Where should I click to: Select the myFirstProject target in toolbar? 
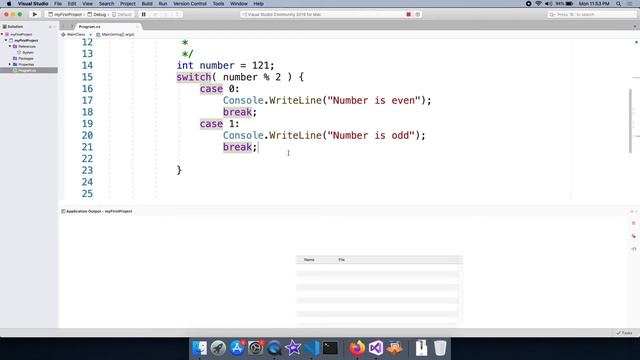(65, 14)
